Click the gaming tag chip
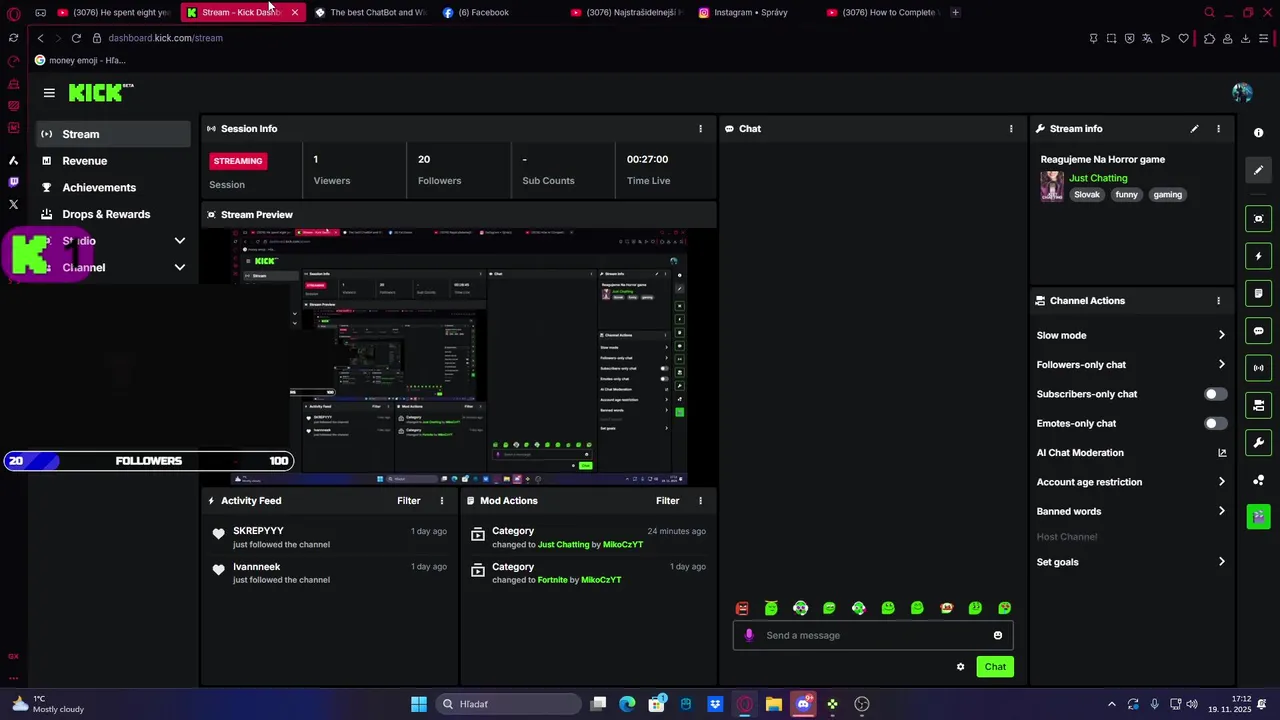Image resolution: width=1280 pixels, height=720 pixels. (1168, 195)
